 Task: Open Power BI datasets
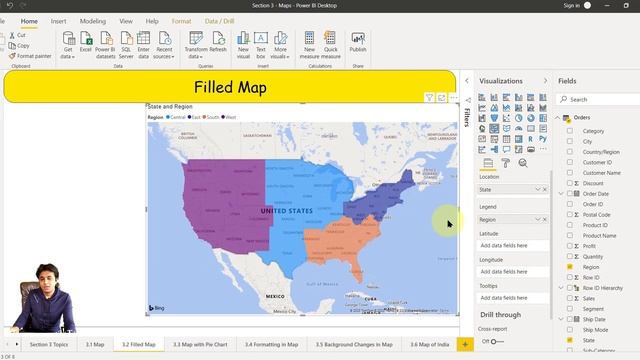tap(106, 45)
